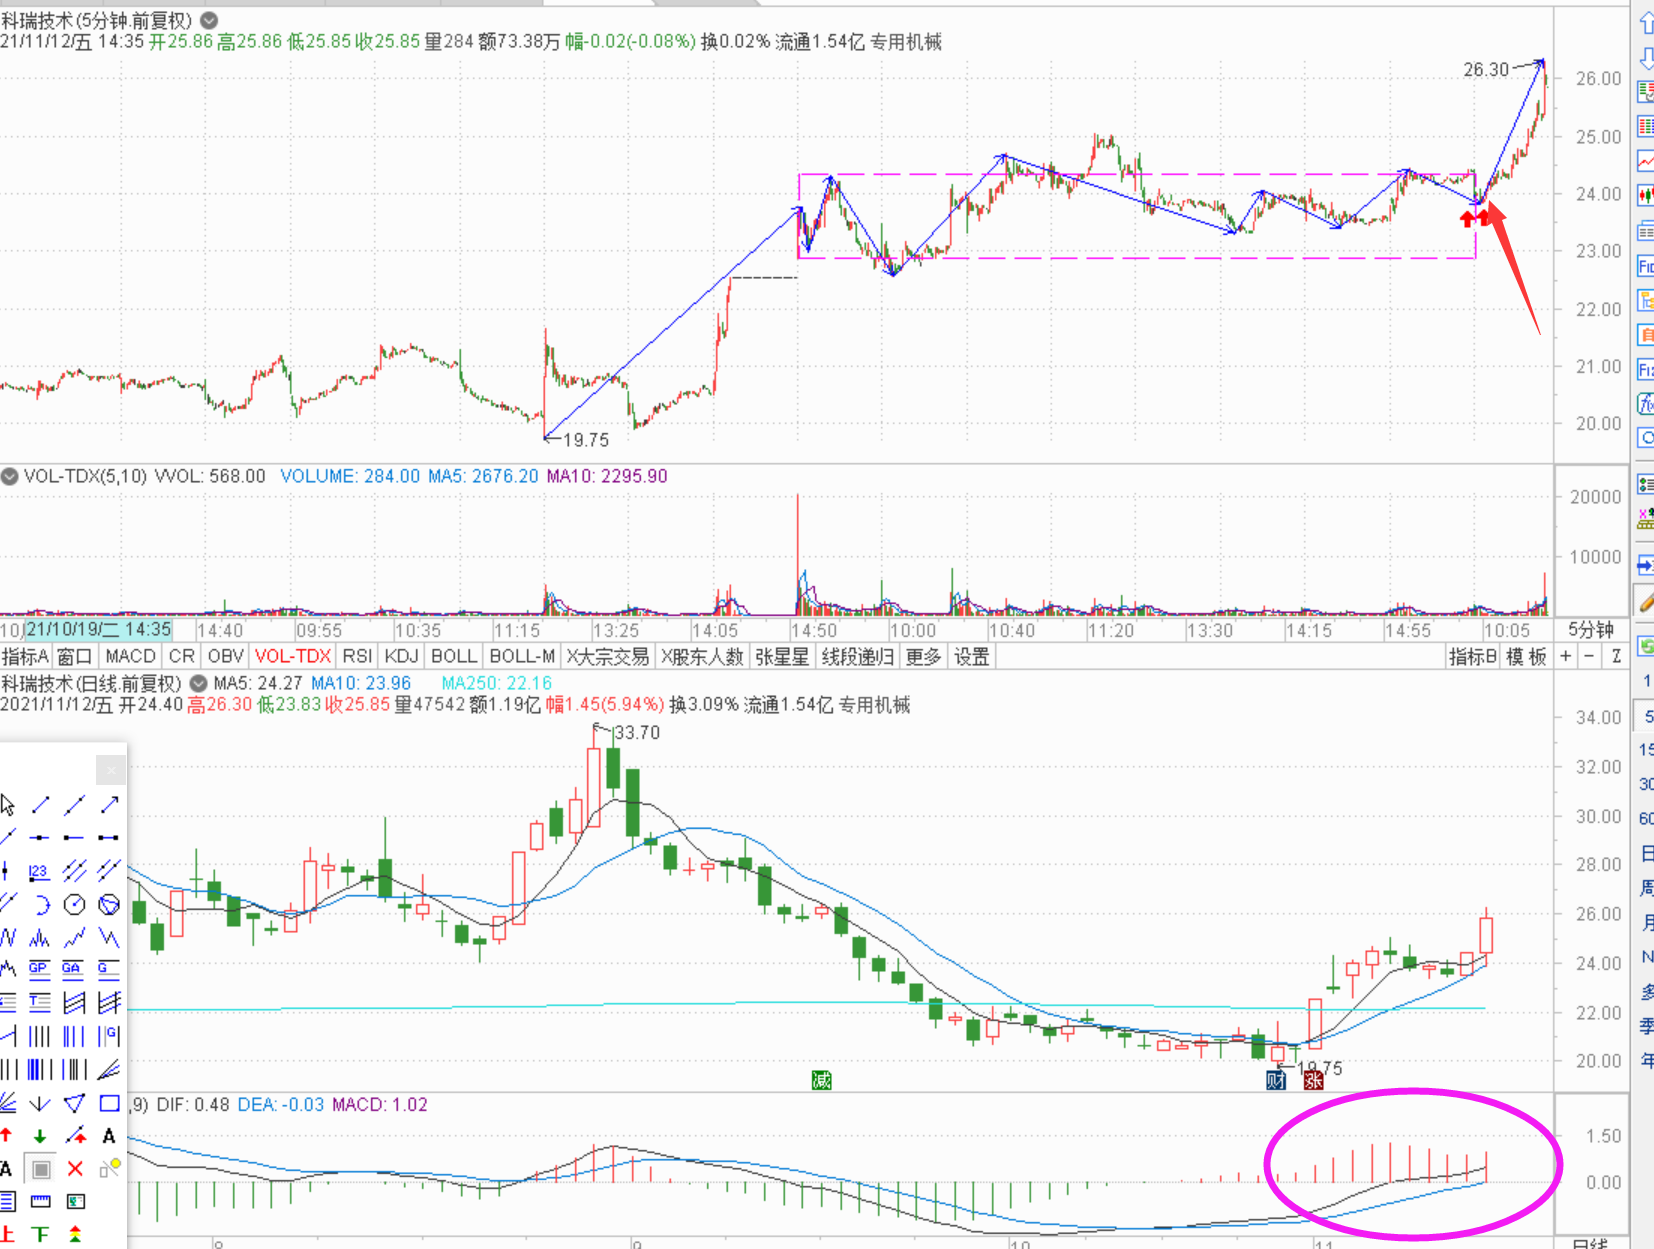Expand 5-minute chart title dropdown arrow

point(209,20)
